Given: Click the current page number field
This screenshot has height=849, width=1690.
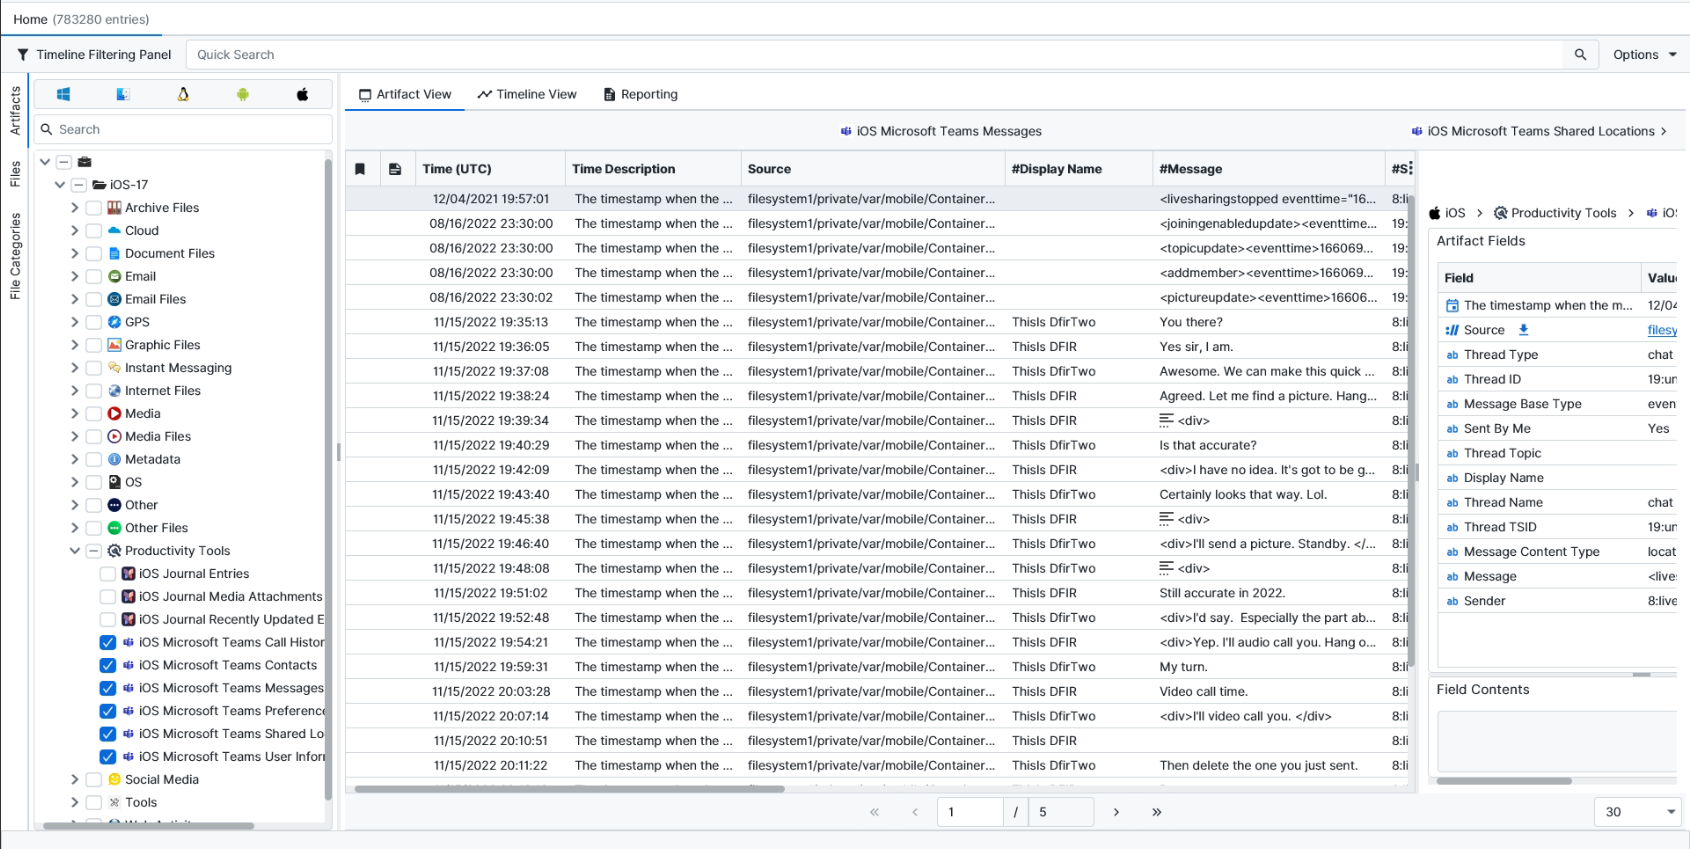Looking at the screenshot, I should click(x=970, y=812).
